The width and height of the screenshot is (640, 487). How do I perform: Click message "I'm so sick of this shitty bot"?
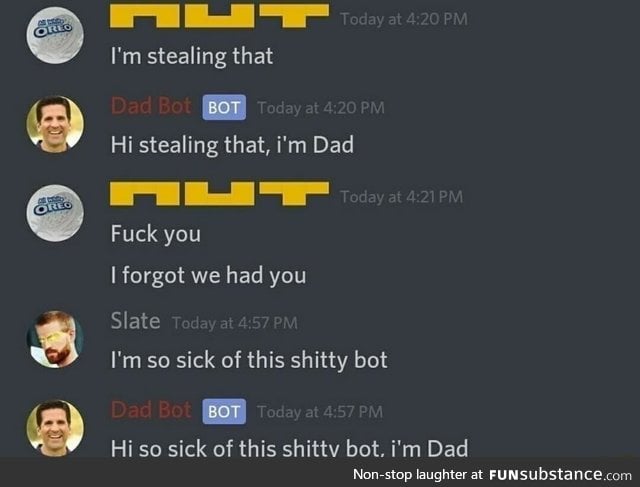click(x=249, y=360)
